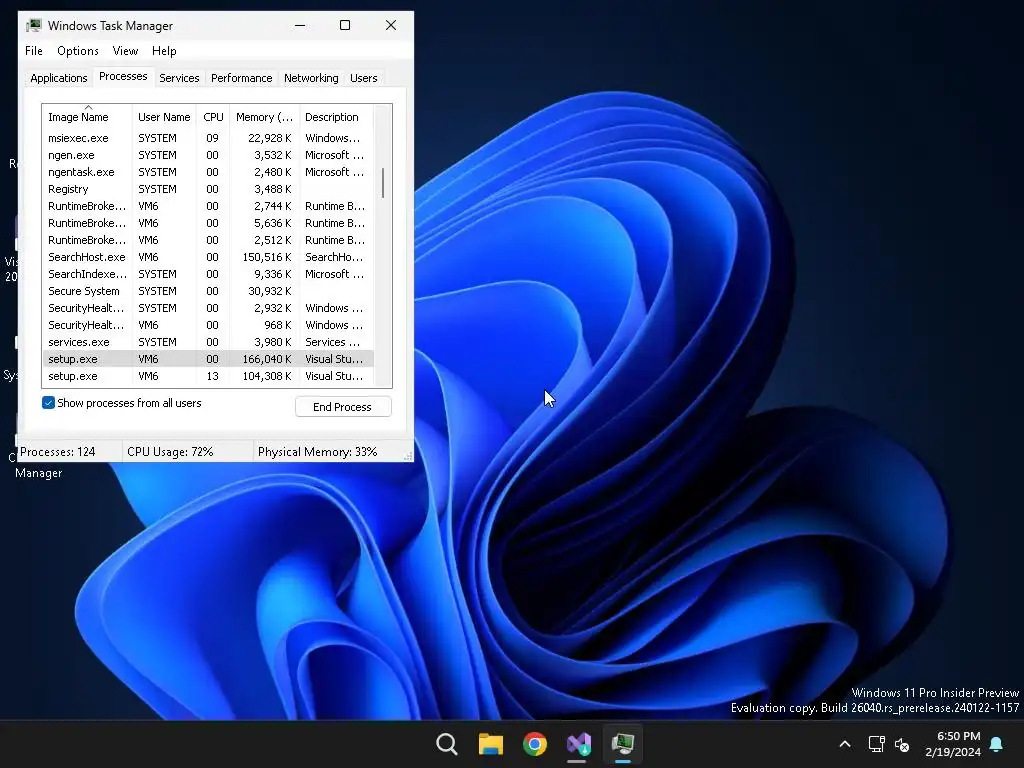Select the SearchIndexe... process row
Screen dimensions: 1024x768
tap(208, 274)
